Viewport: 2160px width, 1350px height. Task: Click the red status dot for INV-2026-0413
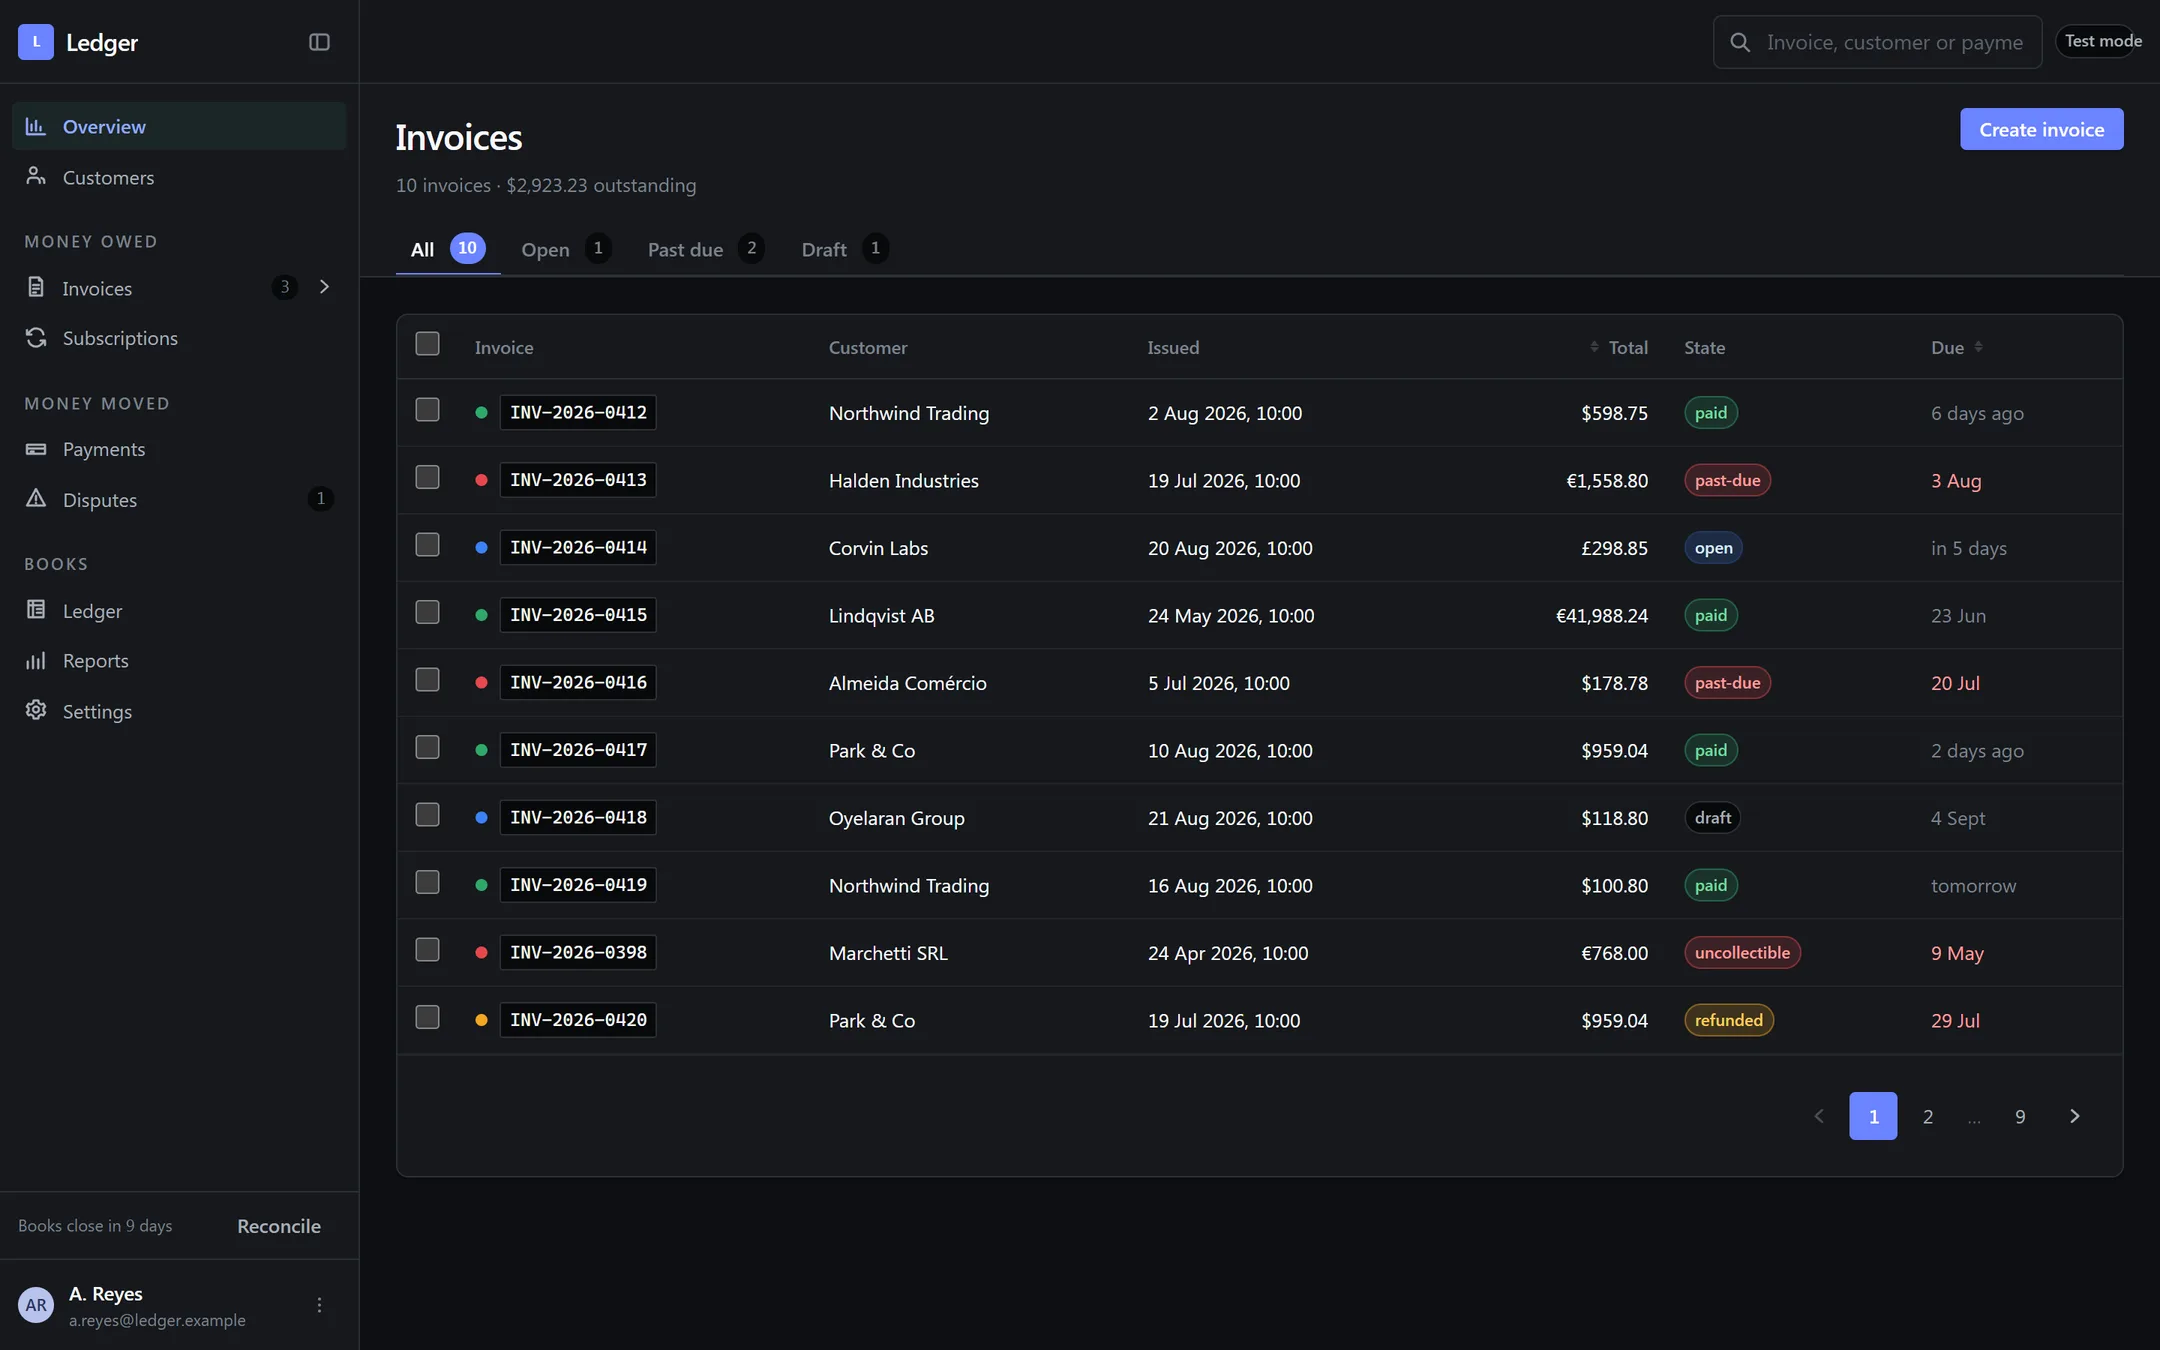481,480
